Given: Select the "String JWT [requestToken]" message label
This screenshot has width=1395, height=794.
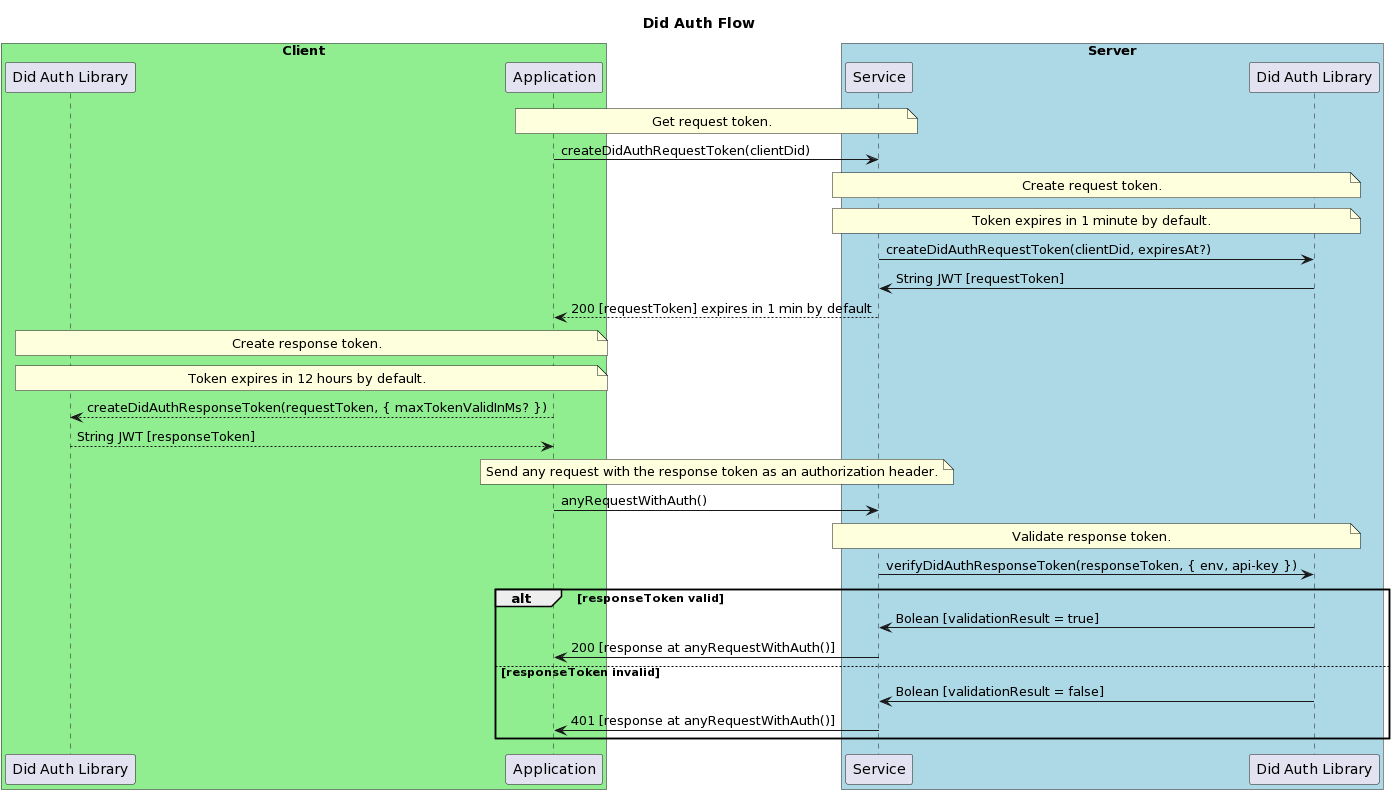Looking at the screenshot, I should (x=980, y=278).
